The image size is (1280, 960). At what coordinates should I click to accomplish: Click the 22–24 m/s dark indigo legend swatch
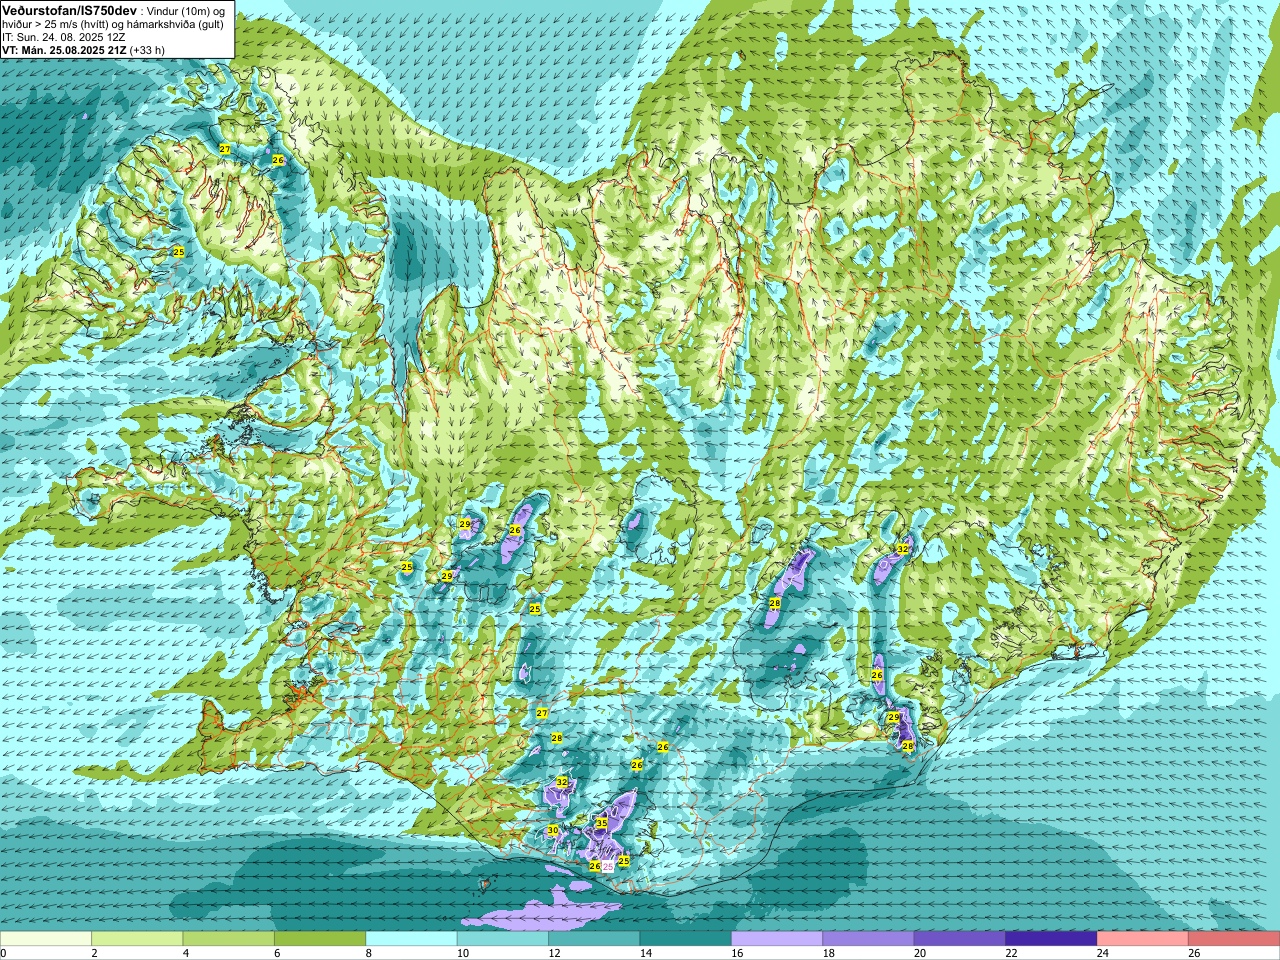click(x=1051, y=939)
